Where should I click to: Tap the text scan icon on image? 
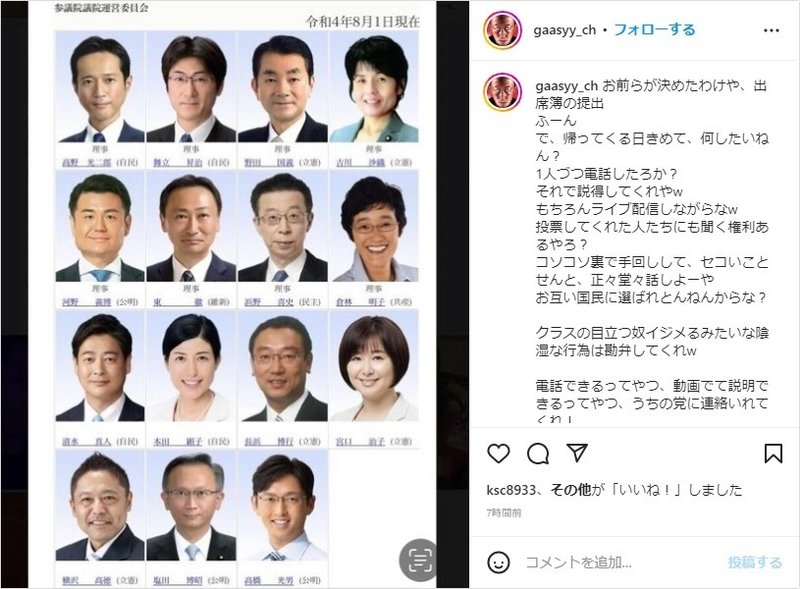(x=418, y=560)
